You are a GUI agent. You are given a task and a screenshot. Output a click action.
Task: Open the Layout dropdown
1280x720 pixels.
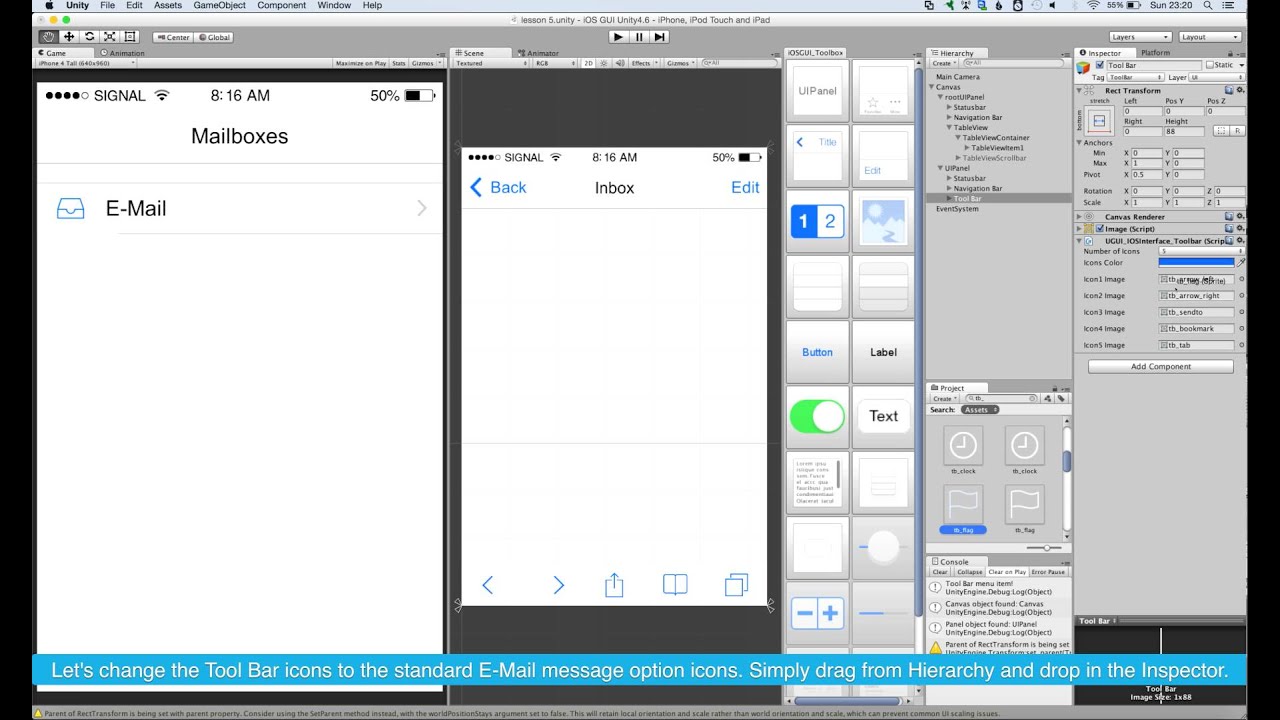coord(1210,37)
